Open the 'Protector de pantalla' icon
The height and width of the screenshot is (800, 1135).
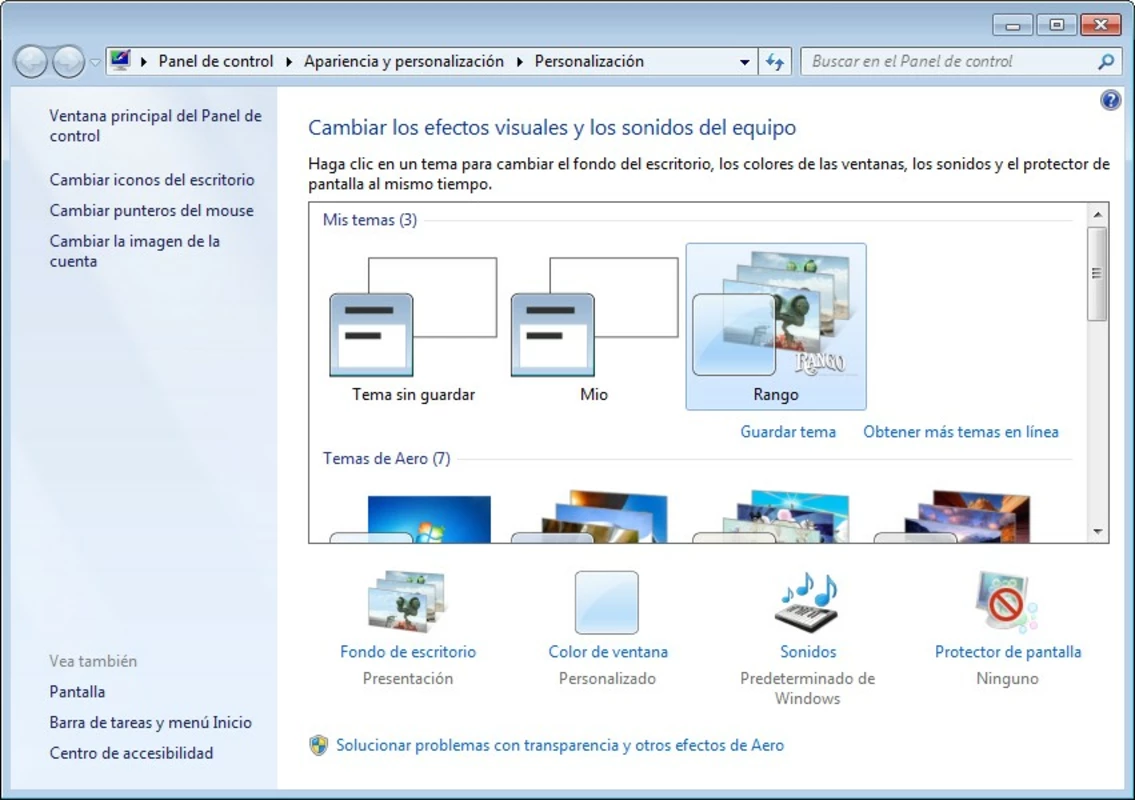pyautogui.click(x=1007, y=602)
